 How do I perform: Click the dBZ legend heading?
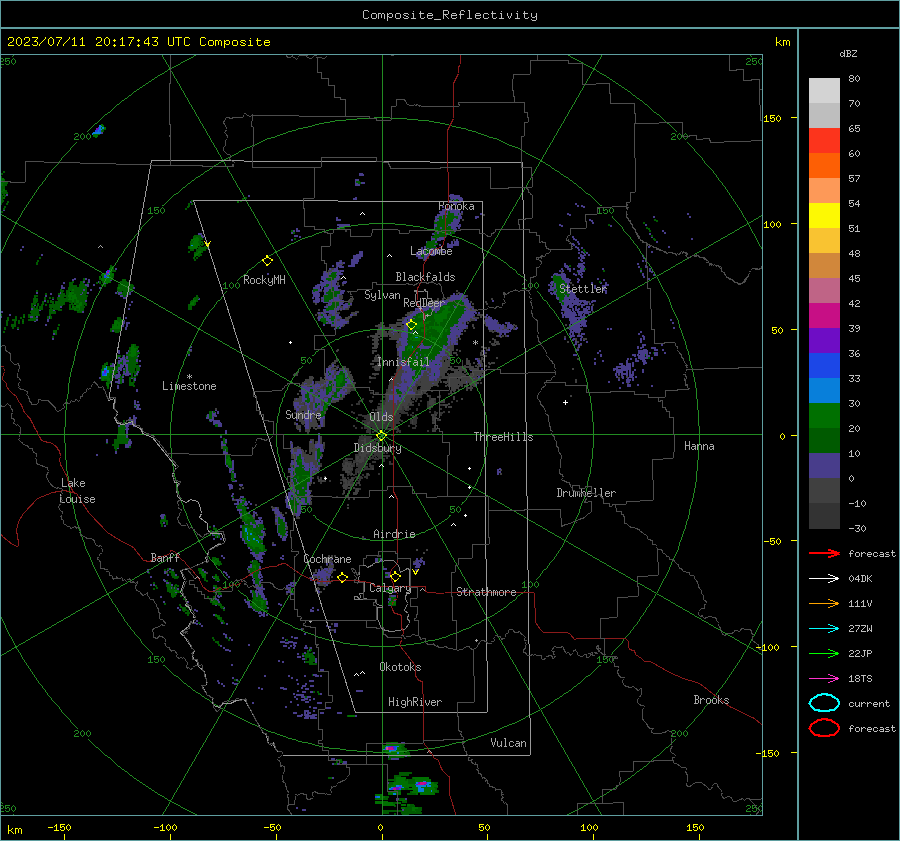tap(848, 53)
